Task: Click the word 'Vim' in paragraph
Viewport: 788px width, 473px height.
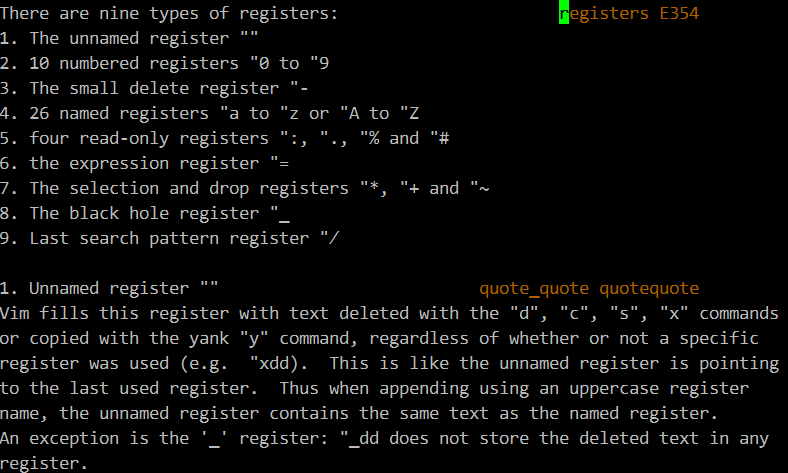Action: (15, 313)
